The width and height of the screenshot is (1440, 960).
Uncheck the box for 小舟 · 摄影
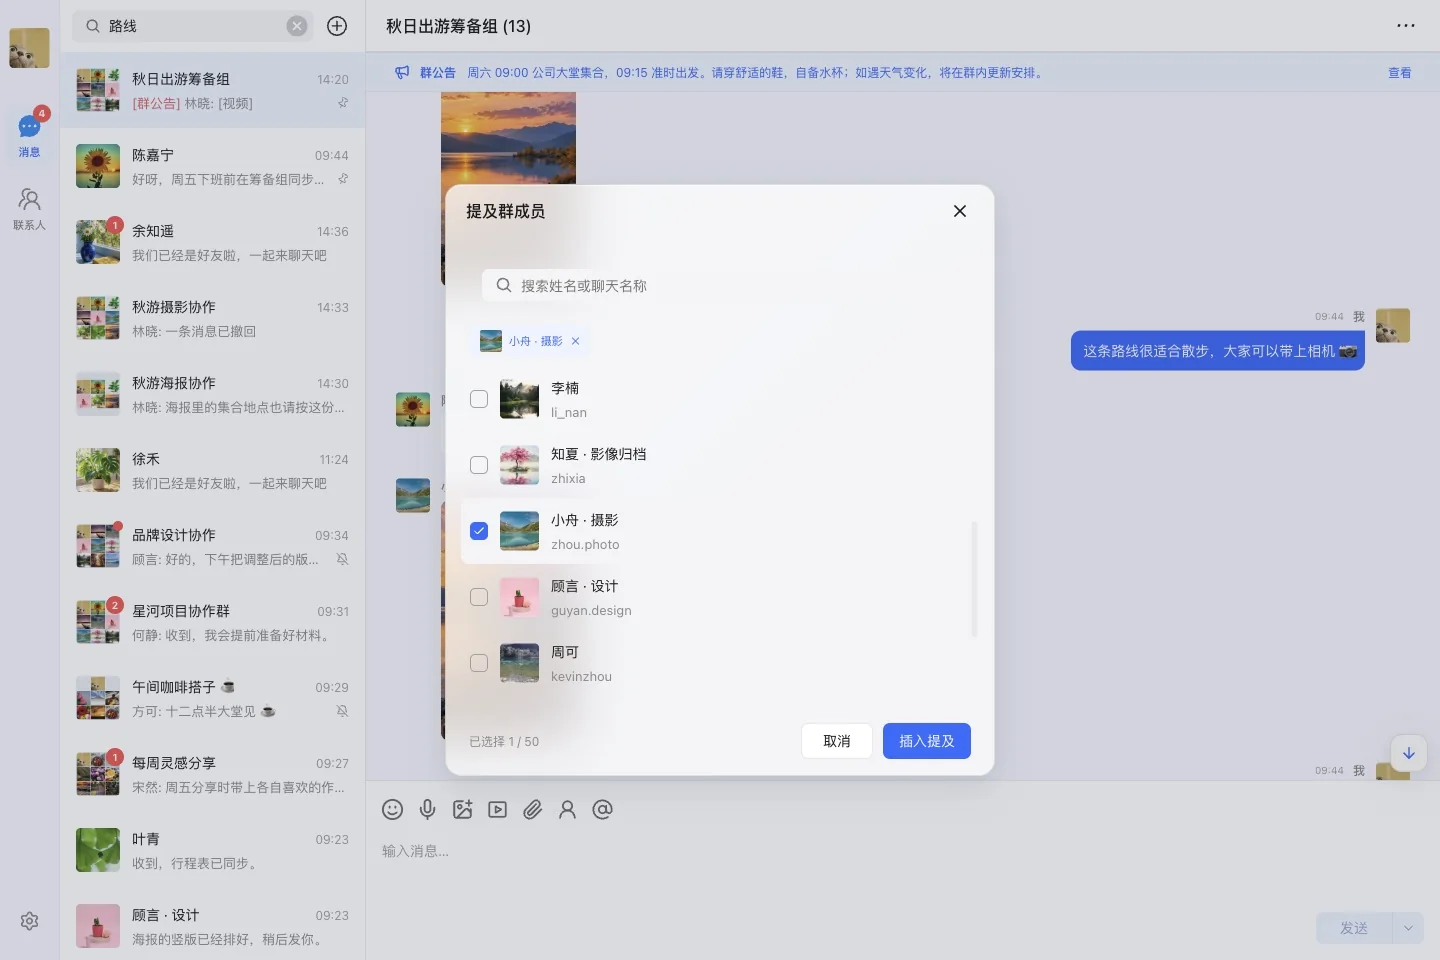pyautogui.click(x=479, y=531)
